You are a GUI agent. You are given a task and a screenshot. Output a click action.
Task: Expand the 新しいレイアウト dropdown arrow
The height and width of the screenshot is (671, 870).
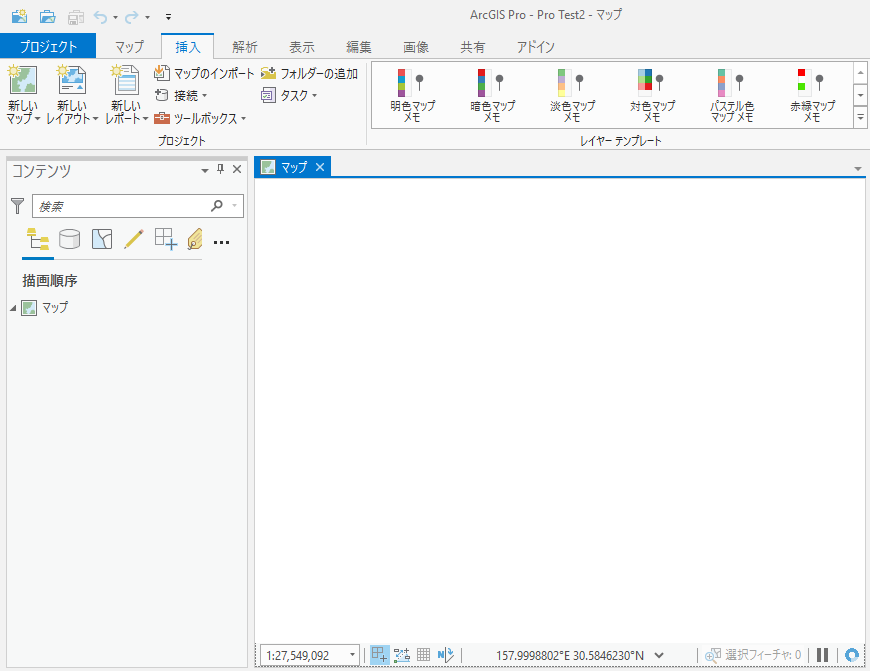pos(95,119)
